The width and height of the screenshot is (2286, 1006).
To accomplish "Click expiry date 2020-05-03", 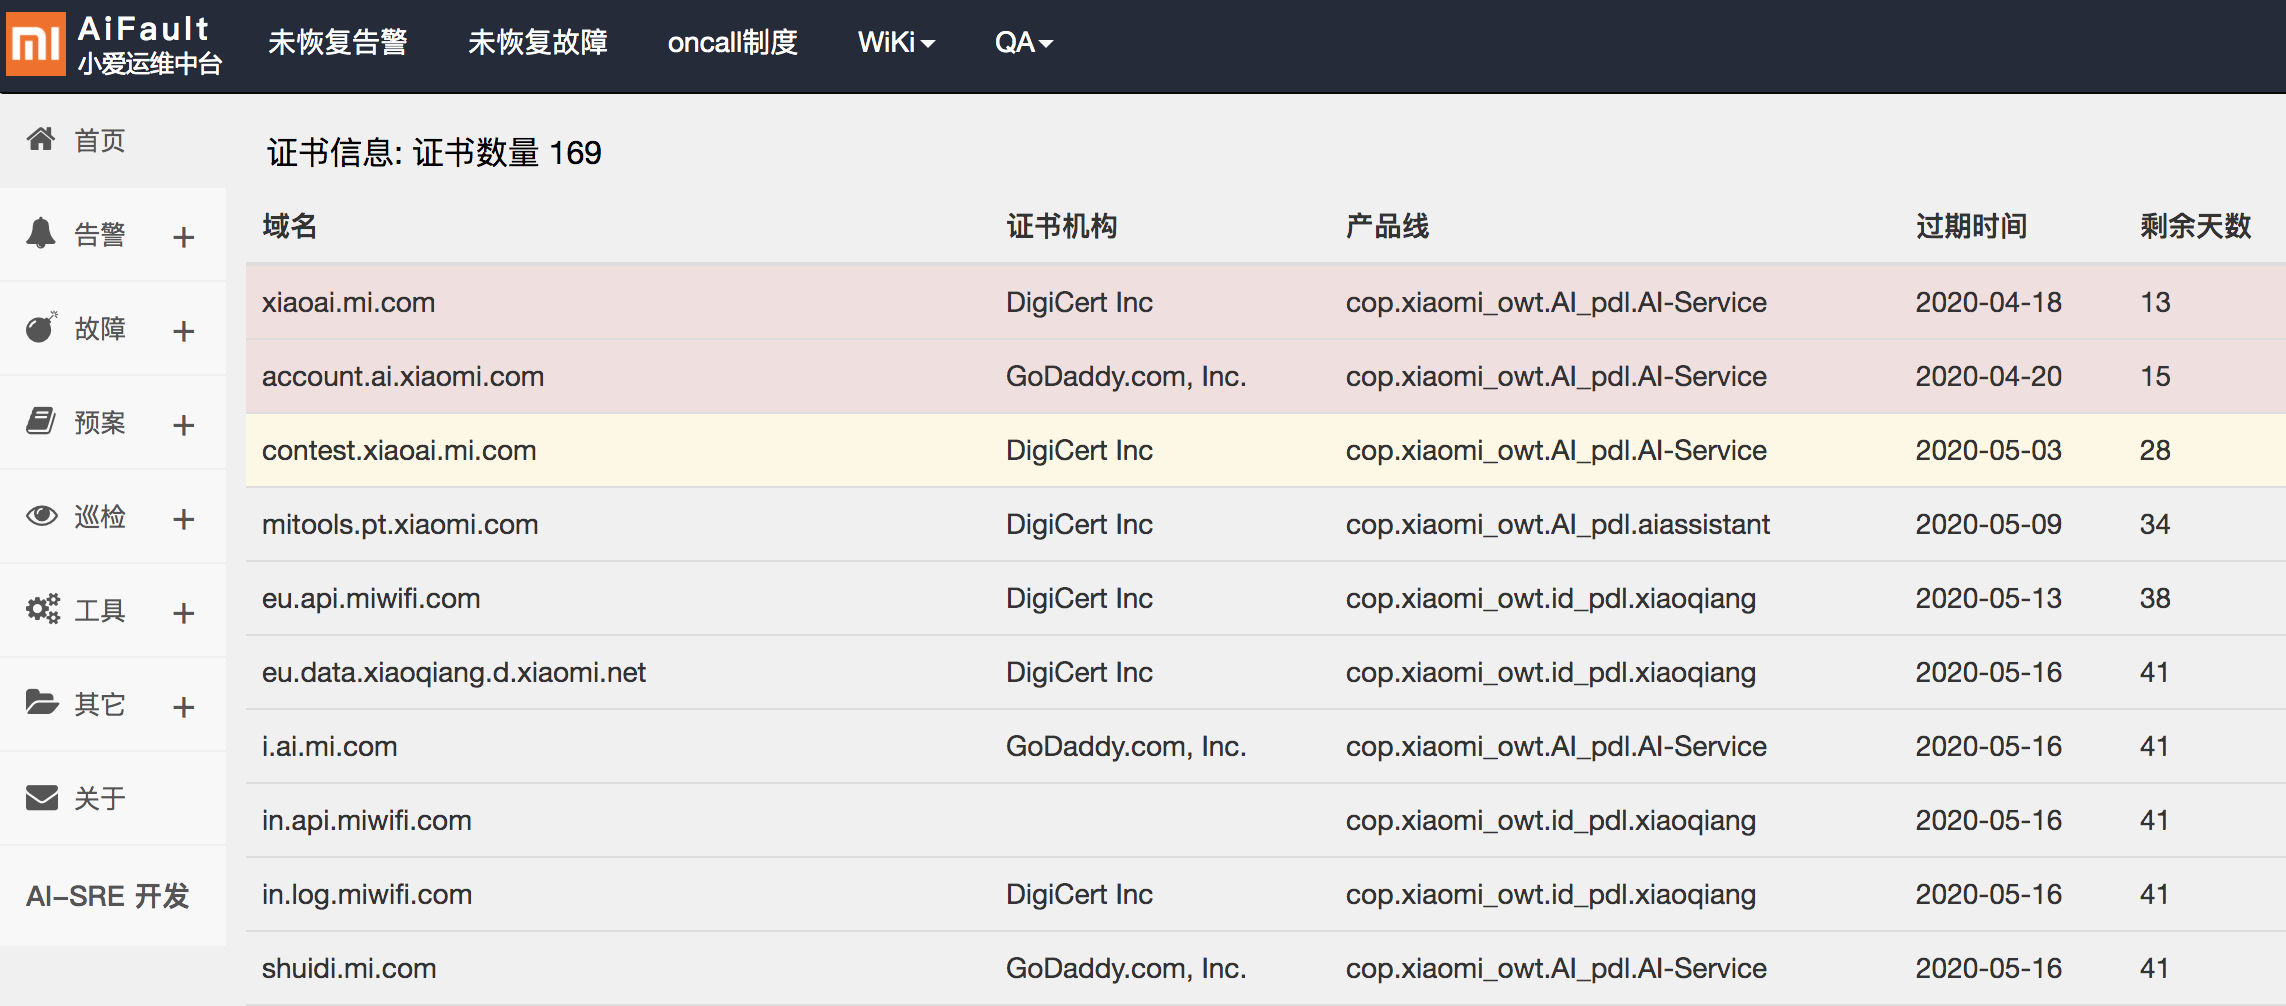I will (x=1989, y=450).
